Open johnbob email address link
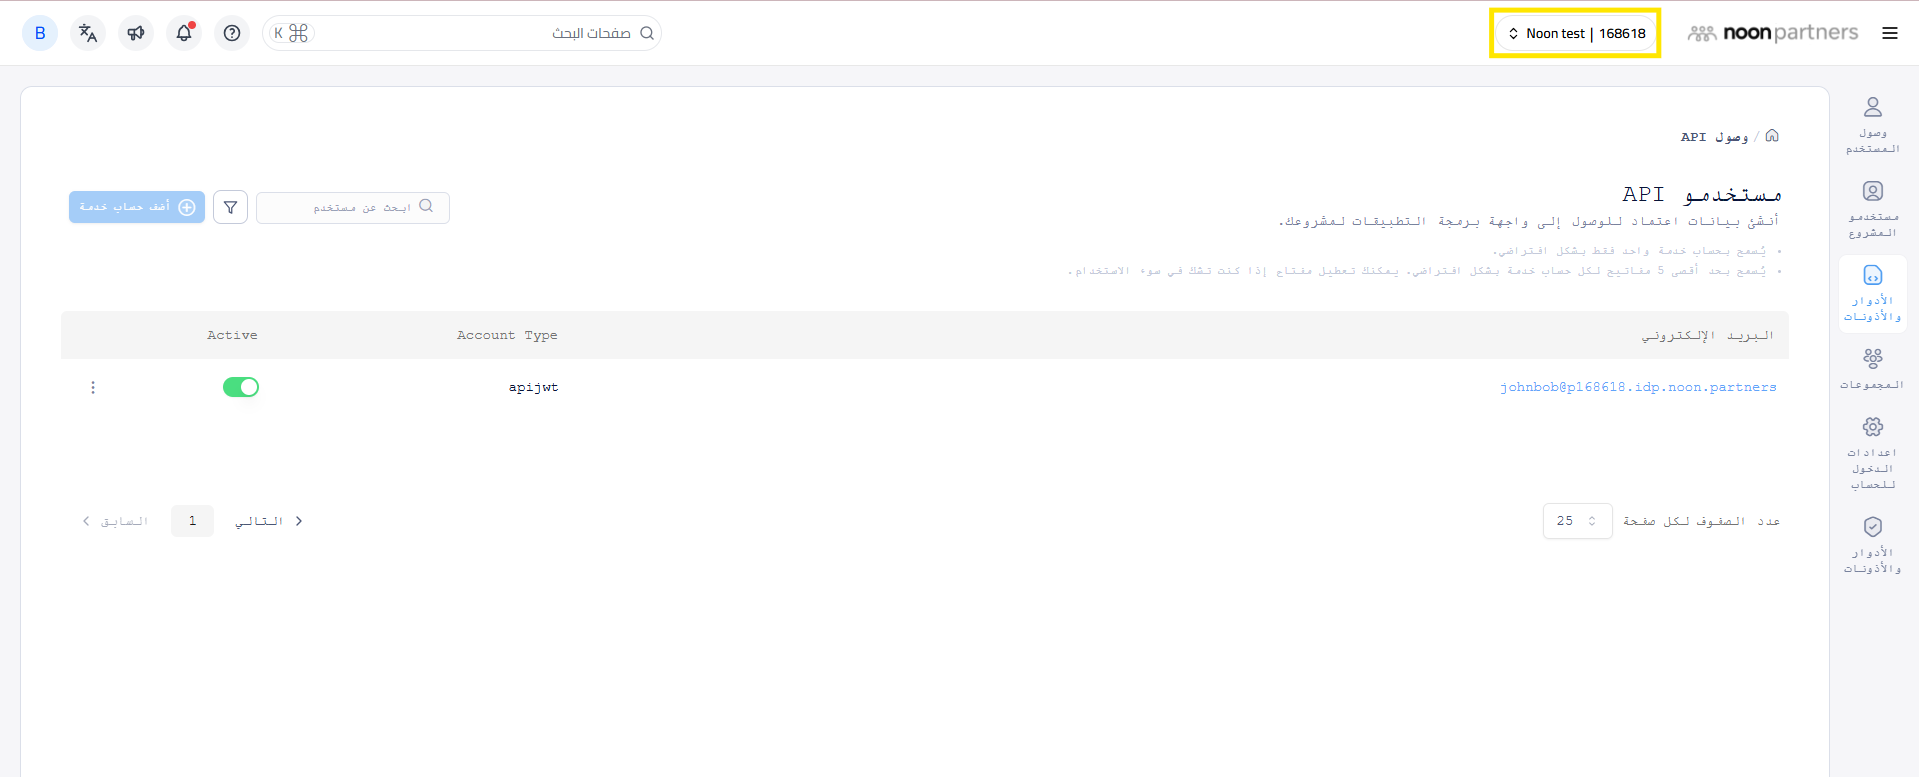1919x777 pixels. point(1638,387)
